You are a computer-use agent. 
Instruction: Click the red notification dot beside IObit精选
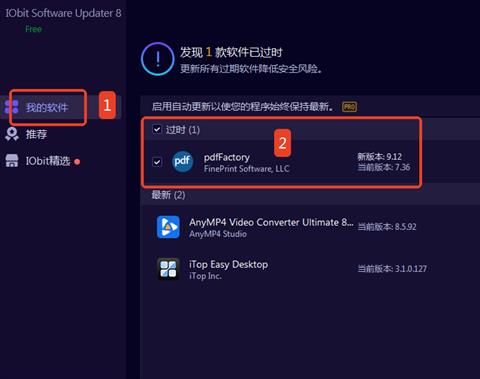(77, 162)
